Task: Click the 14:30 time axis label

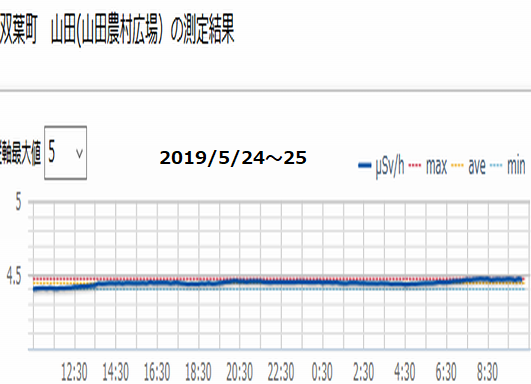Action: click(115, 372)
